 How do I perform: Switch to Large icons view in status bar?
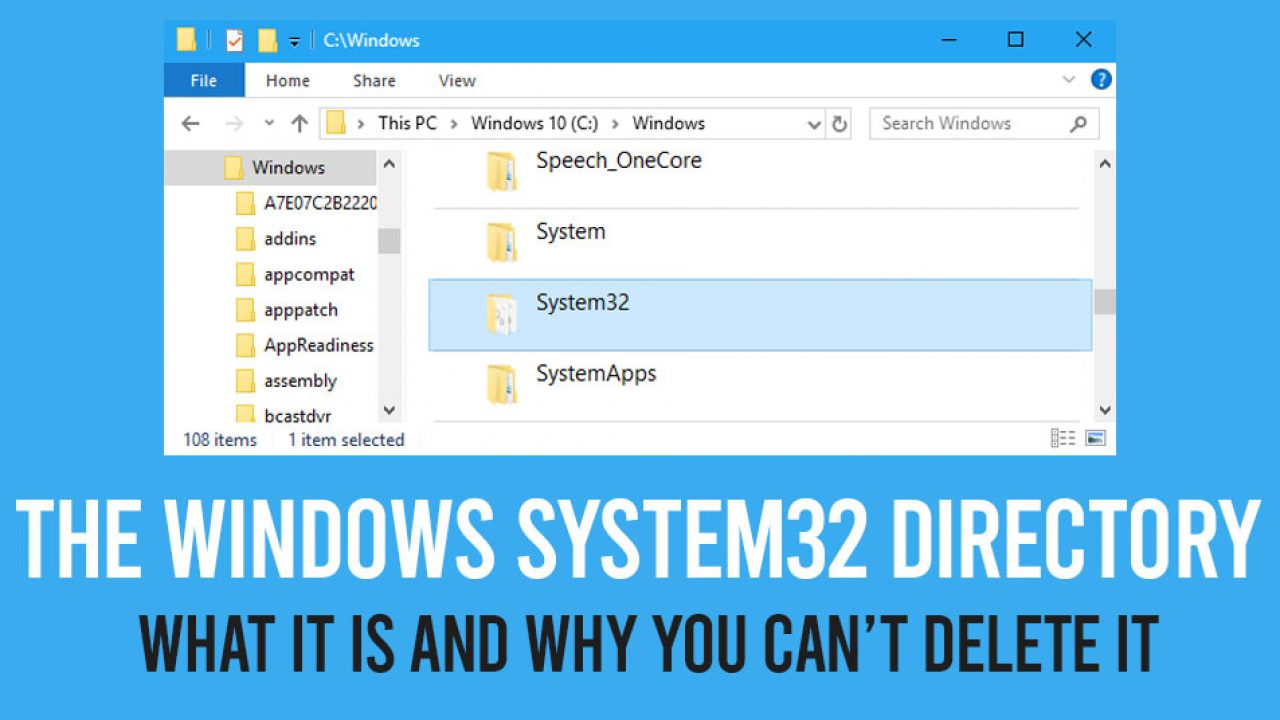coord(1095,438)
